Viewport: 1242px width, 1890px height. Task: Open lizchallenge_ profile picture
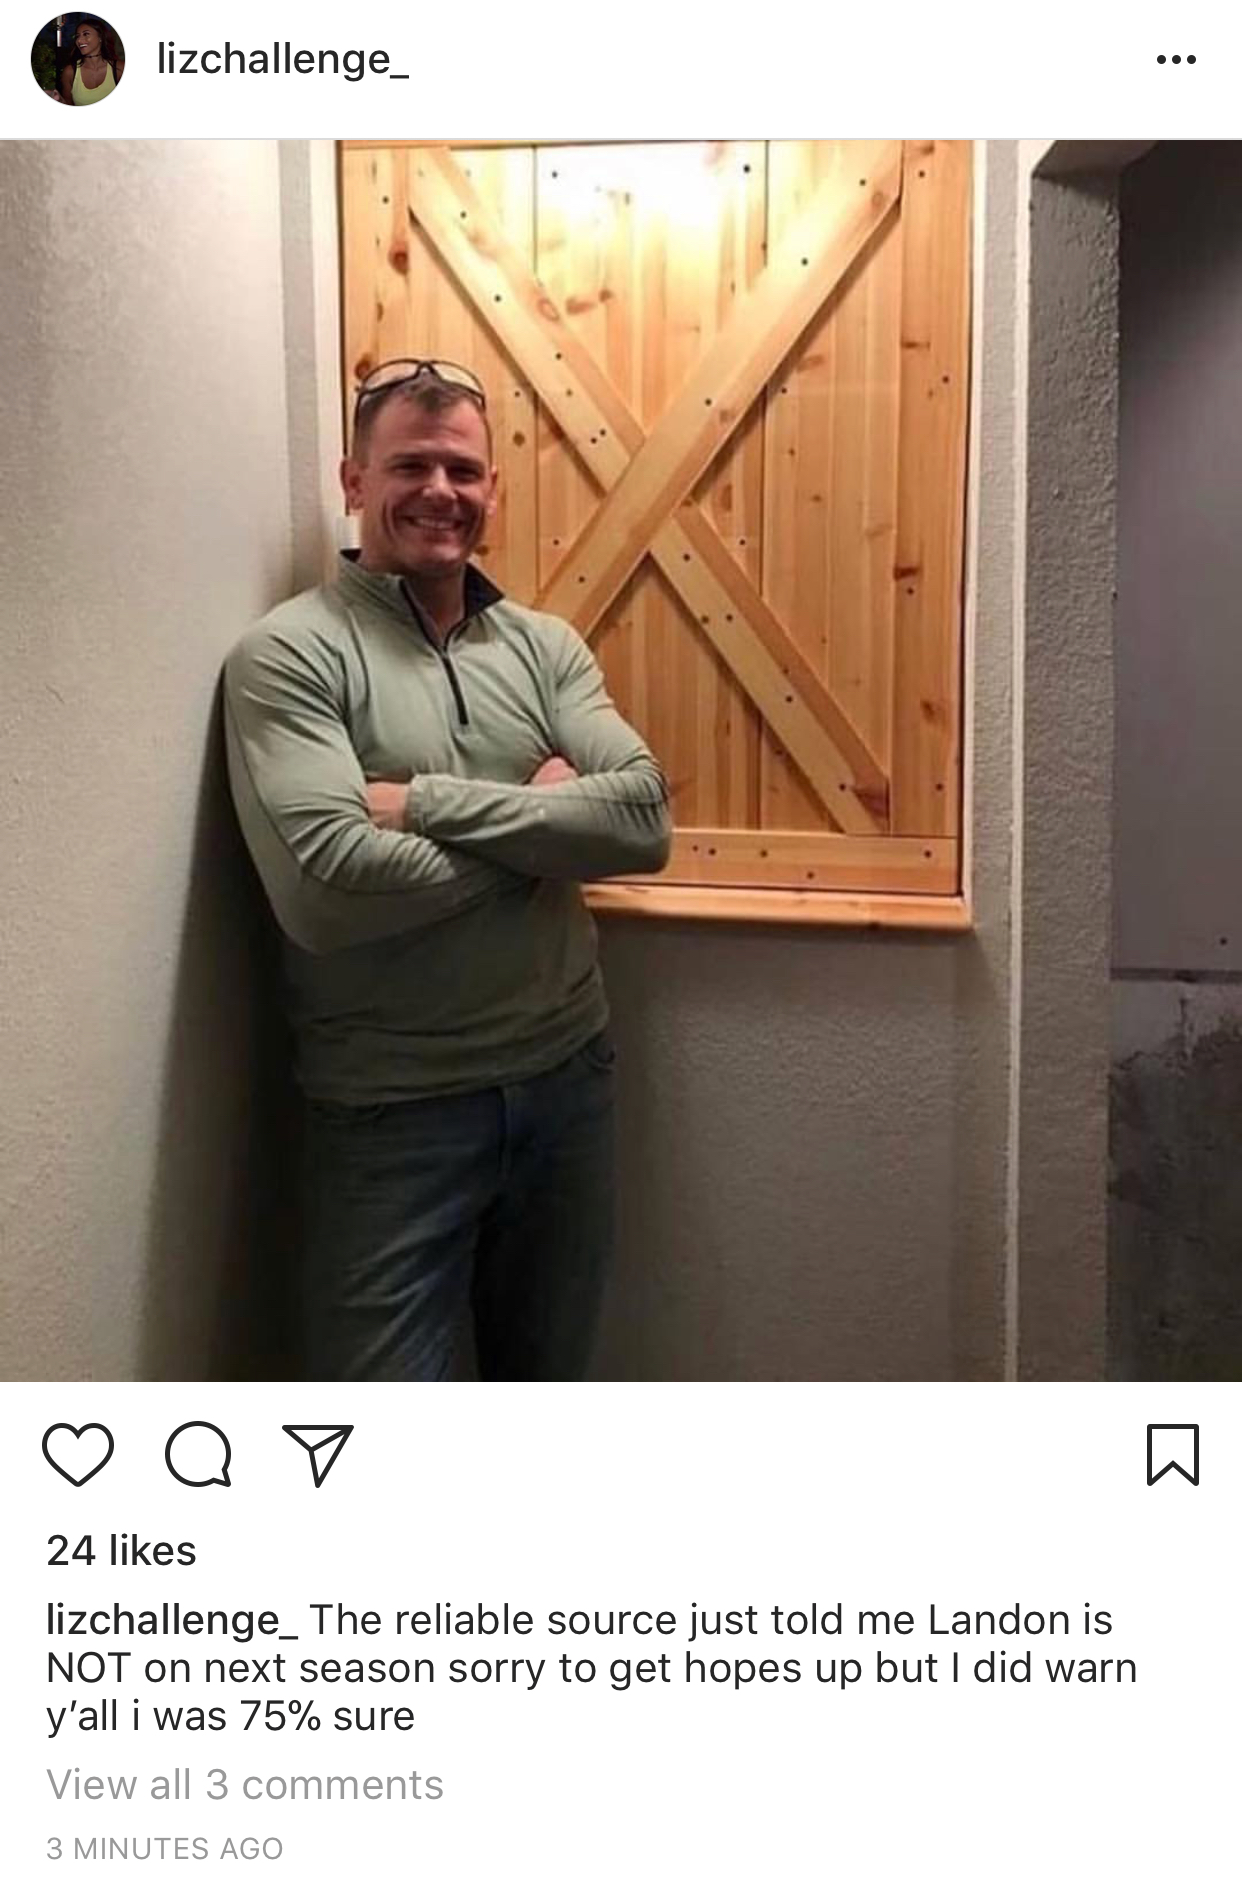(78, 59)
